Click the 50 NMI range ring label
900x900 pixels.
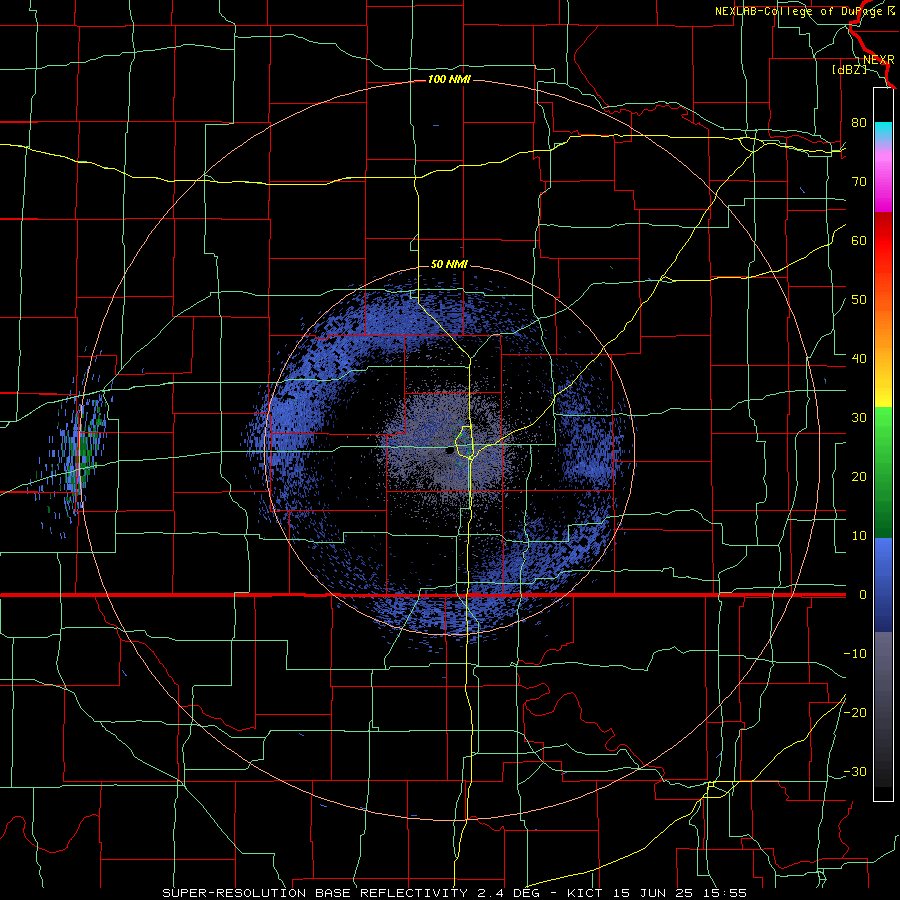[449, 265]
